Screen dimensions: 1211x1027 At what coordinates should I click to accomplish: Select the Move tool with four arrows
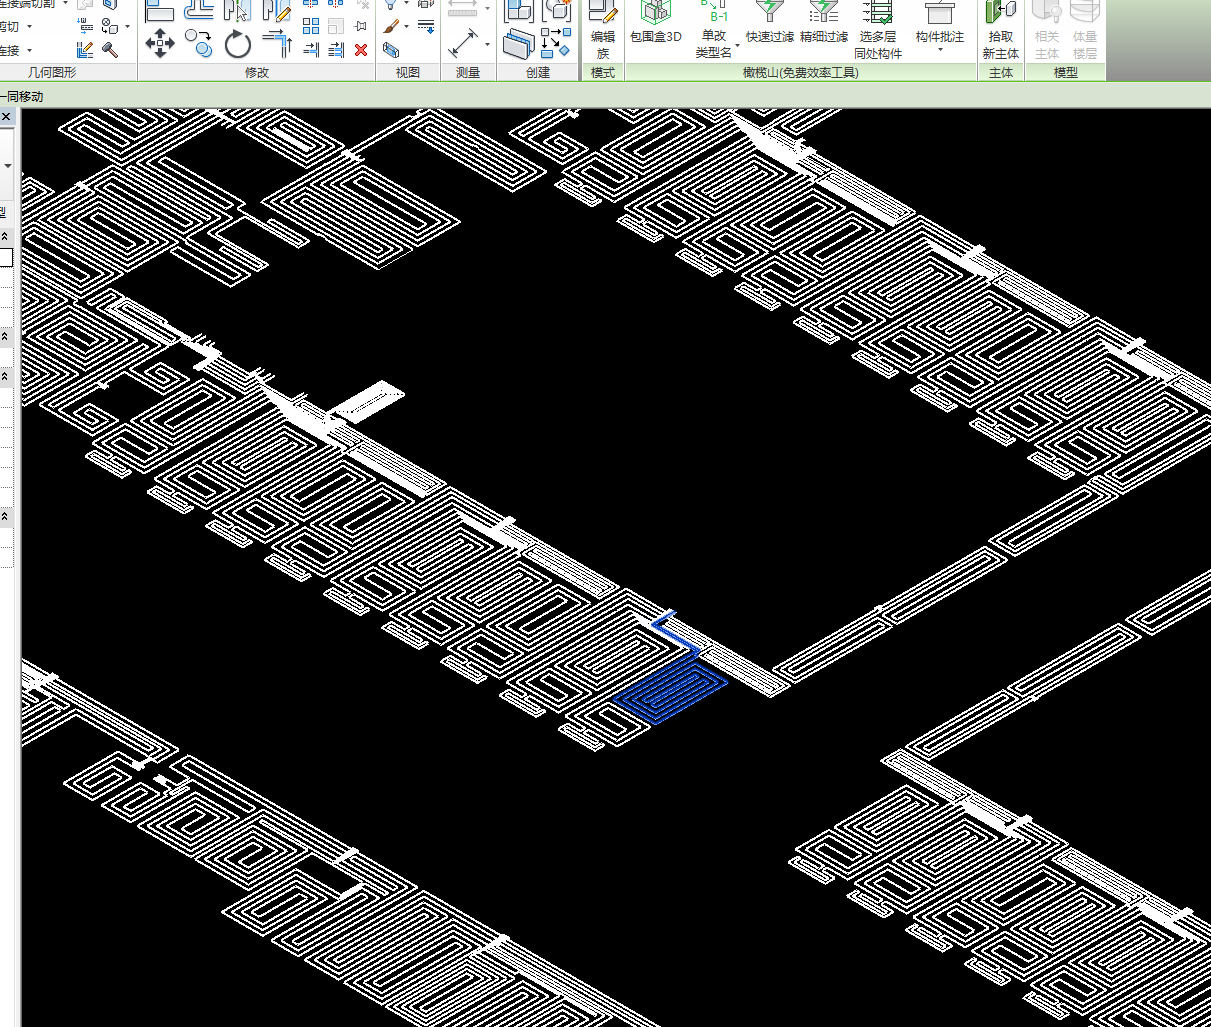(160, 43)
